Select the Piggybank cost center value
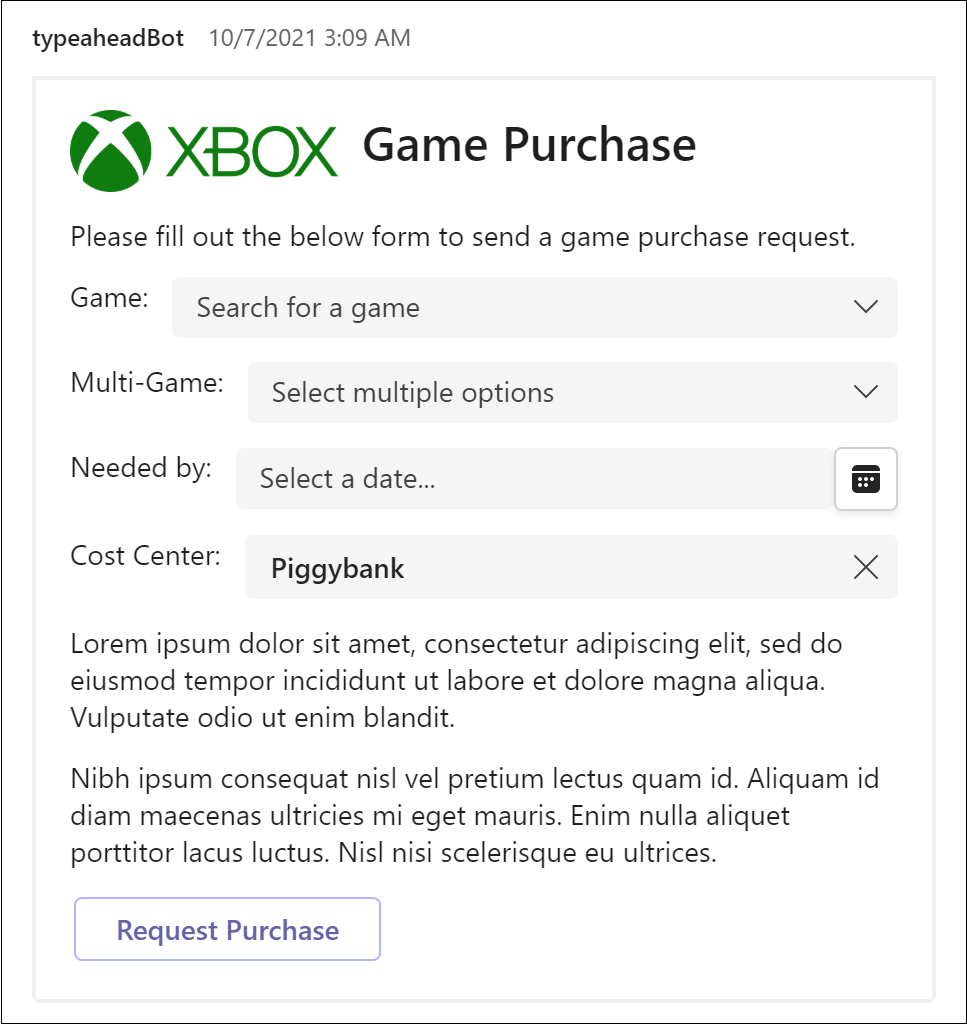The width and height of the screenshot is (967, 1036). point(338,569)
